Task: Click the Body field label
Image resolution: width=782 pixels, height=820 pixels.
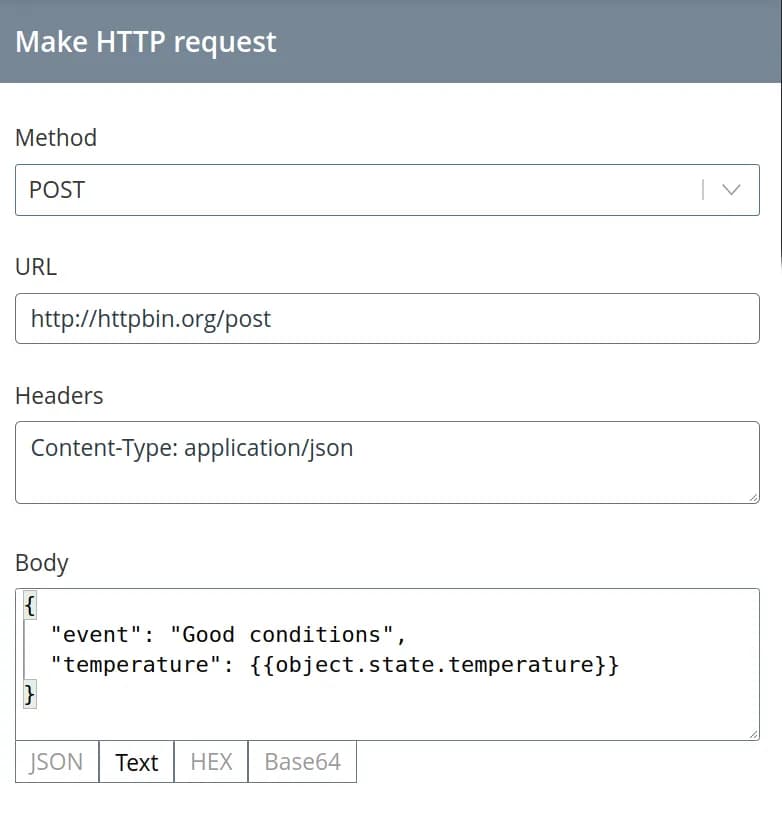Action: 42,563
